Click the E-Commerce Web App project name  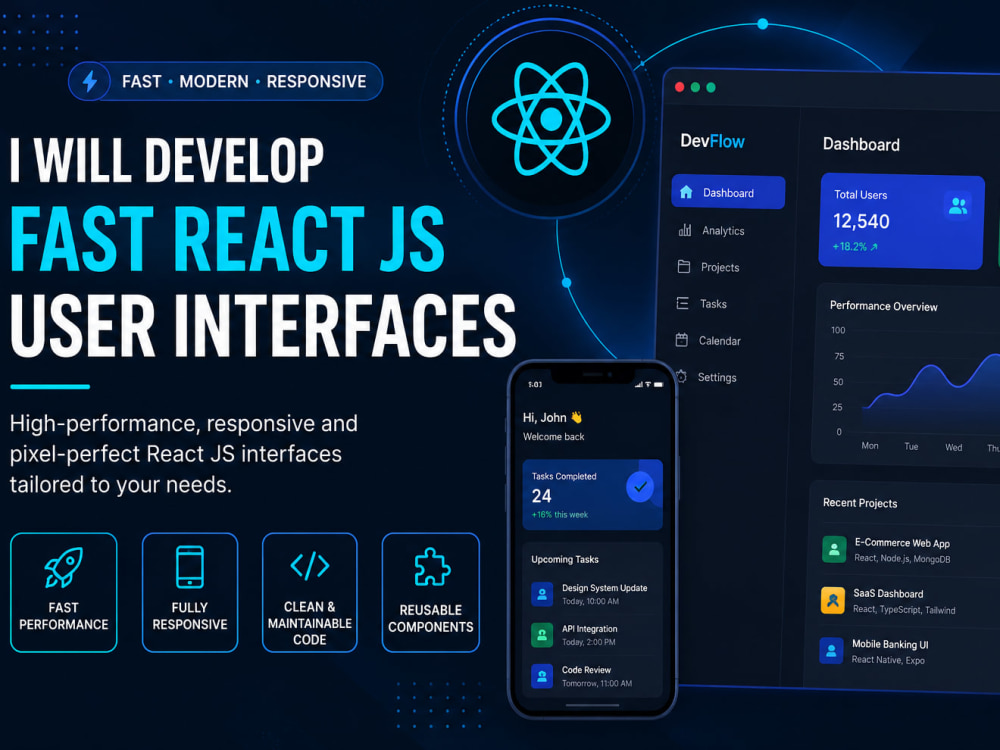pos(902,543)
